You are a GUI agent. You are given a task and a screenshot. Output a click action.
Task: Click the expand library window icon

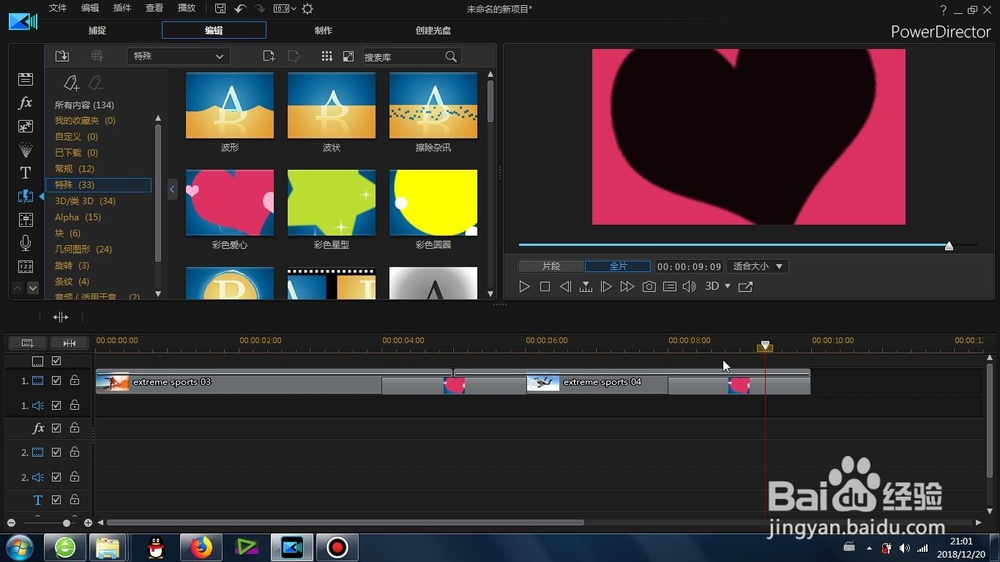(348, 56)
